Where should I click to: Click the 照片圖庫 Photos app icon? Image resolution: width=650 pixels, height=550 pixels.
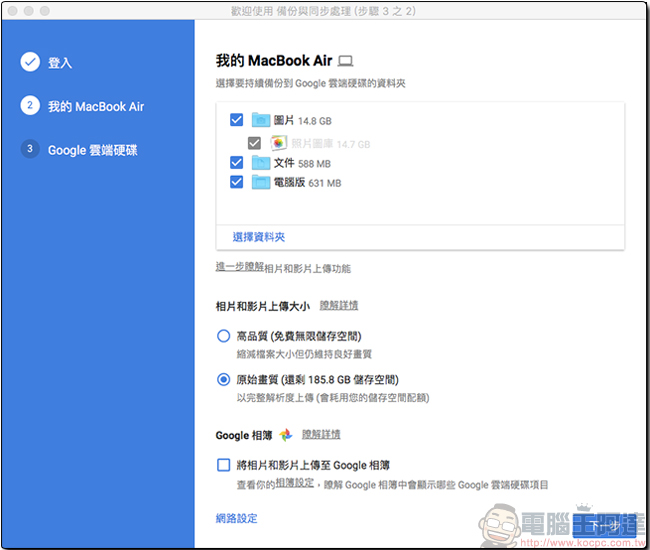click(x=279, y=143)
